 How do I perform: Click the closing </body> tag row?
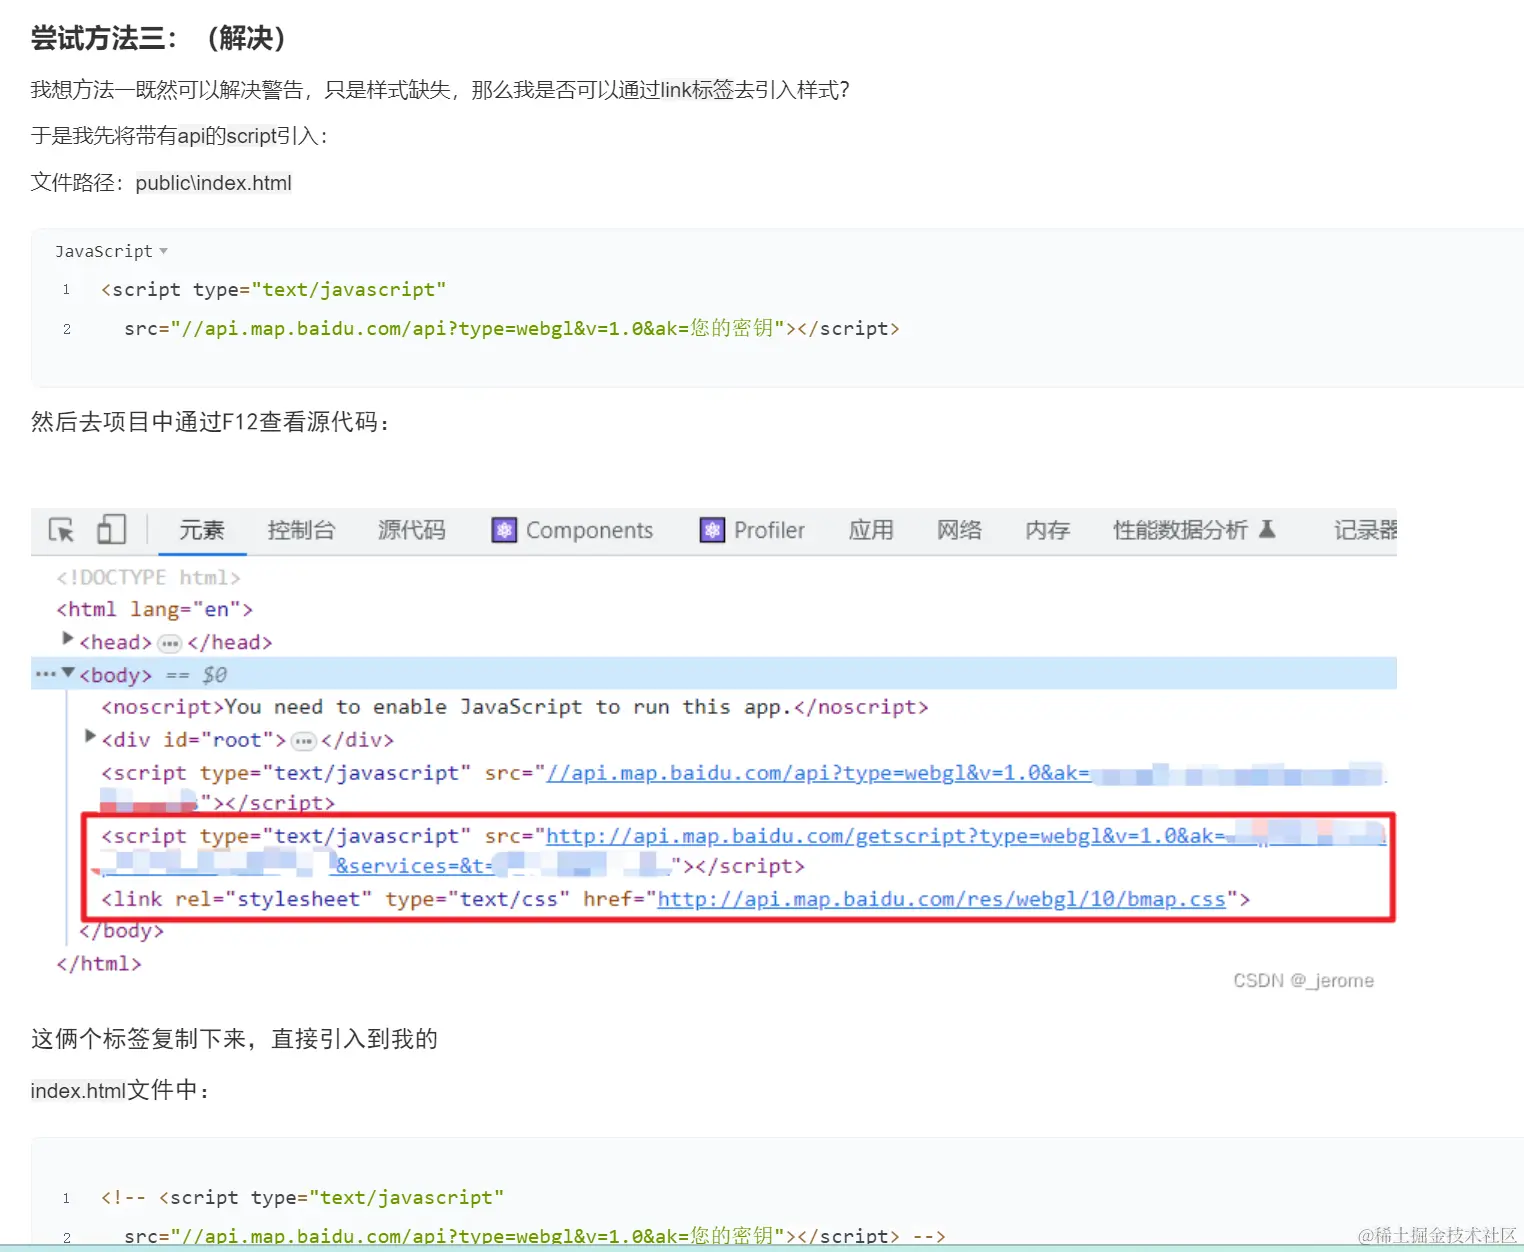click(x=121, y=931)
